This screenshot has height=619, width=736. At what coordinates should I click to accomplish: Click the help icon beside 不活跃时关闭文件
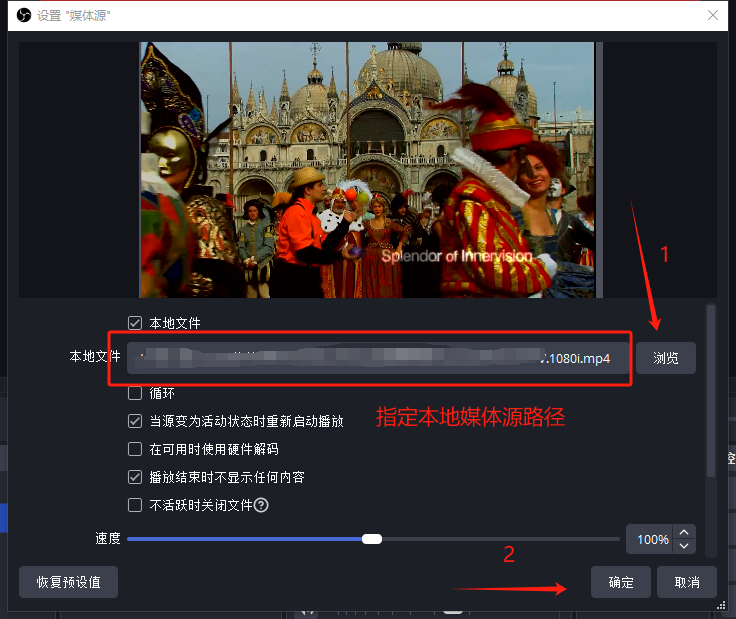coord(261,506)
